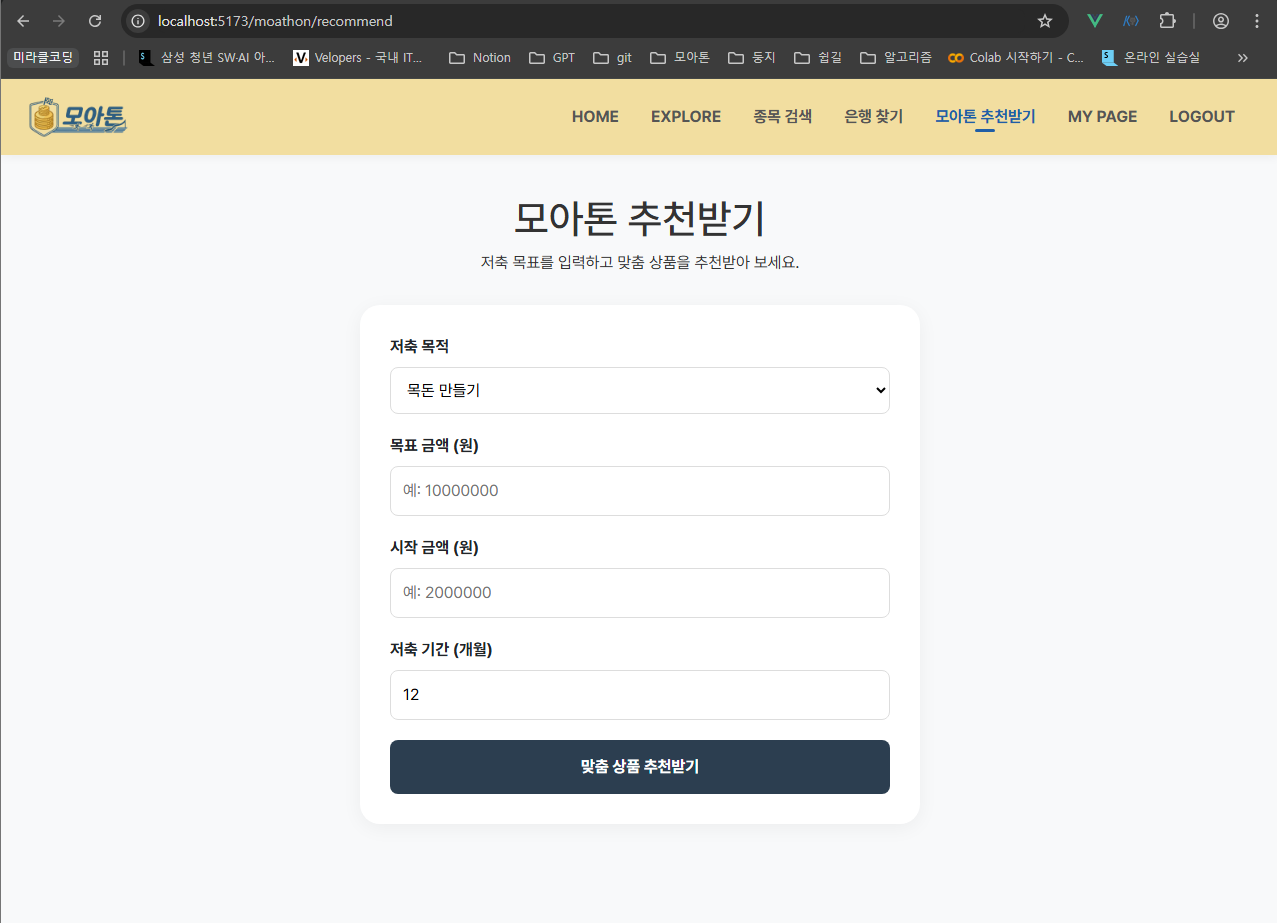The height and width of the screenshot is (923, 1277).
Task: Click the LOGOUT link
Action: click(x=1201, y=117)
